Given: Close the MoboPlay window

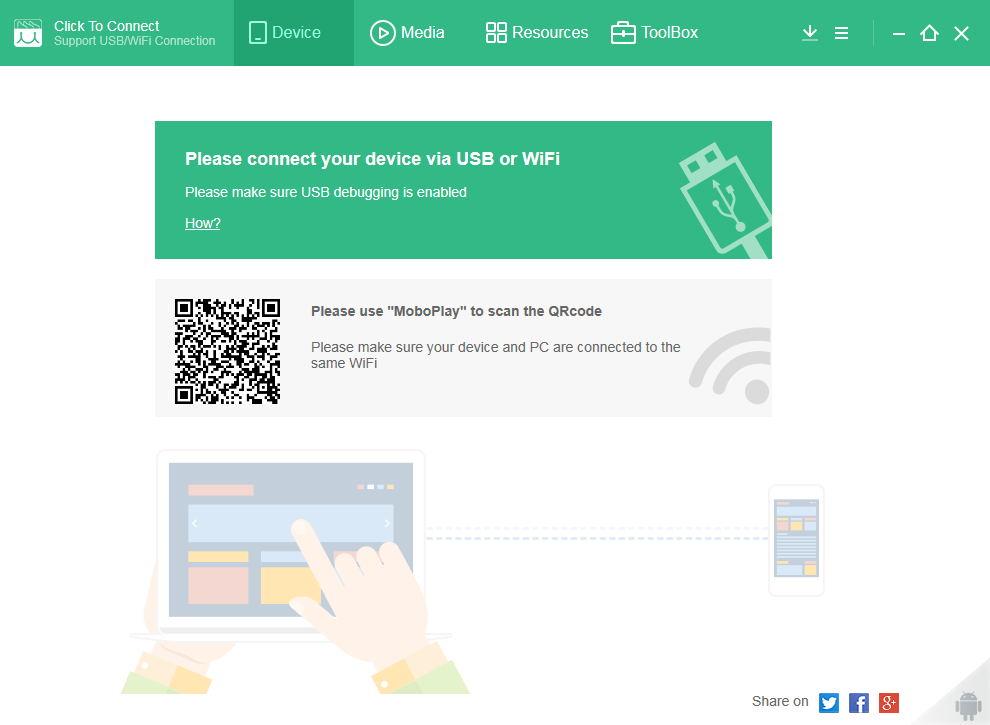Looking at the screenshot, I should pyautogui.click(x=961, y=33).
